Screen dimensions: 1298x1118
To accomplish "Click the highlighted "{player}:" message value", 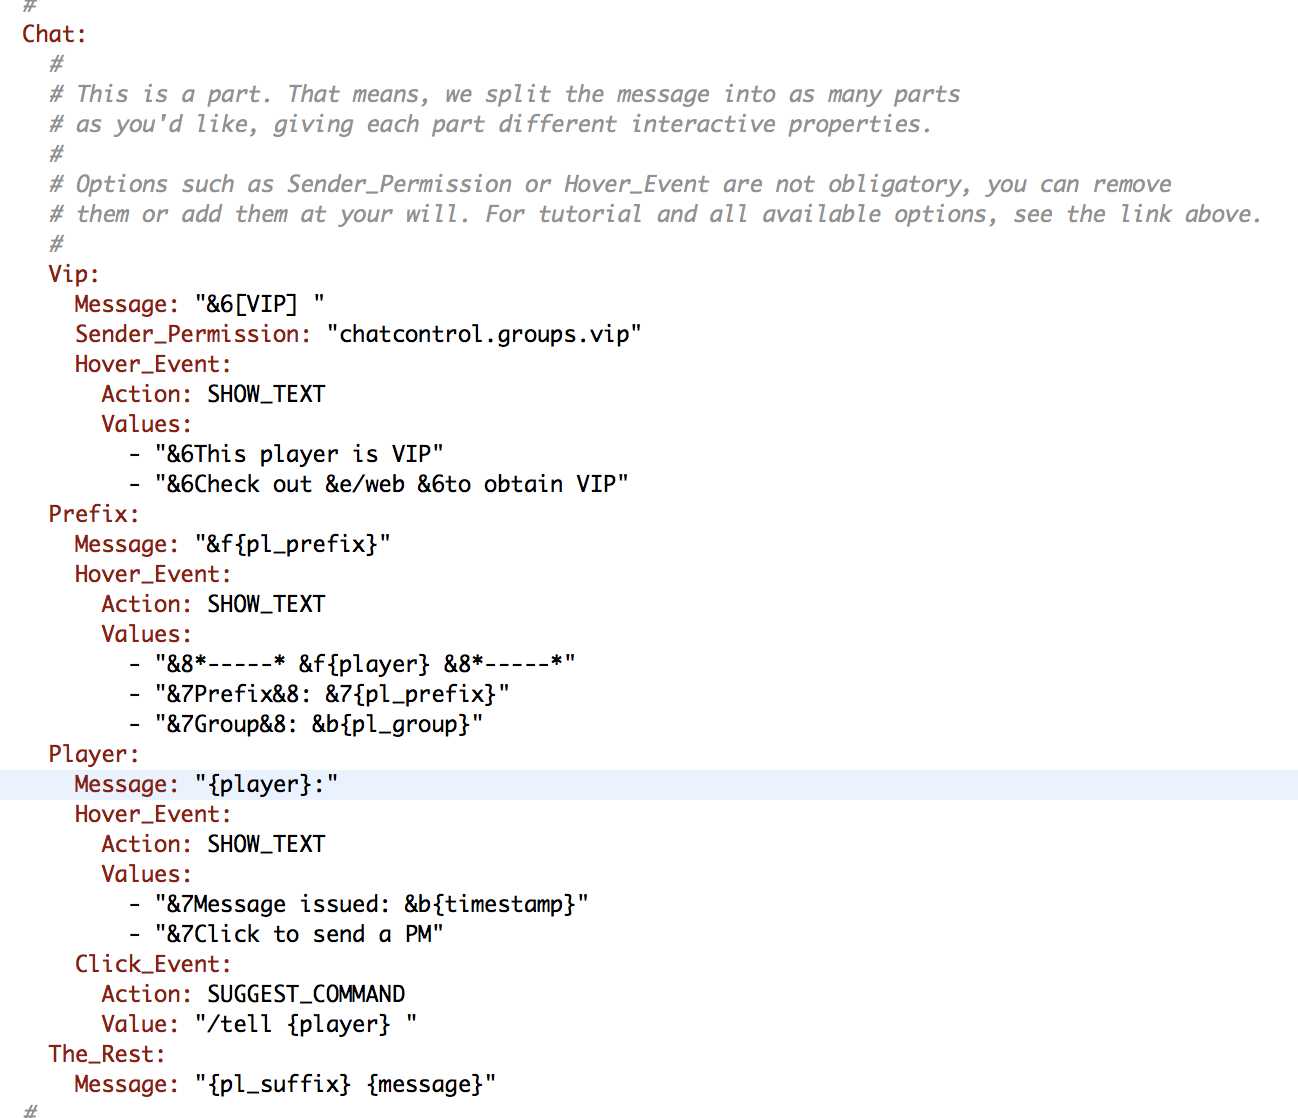I will click(266, 784).
